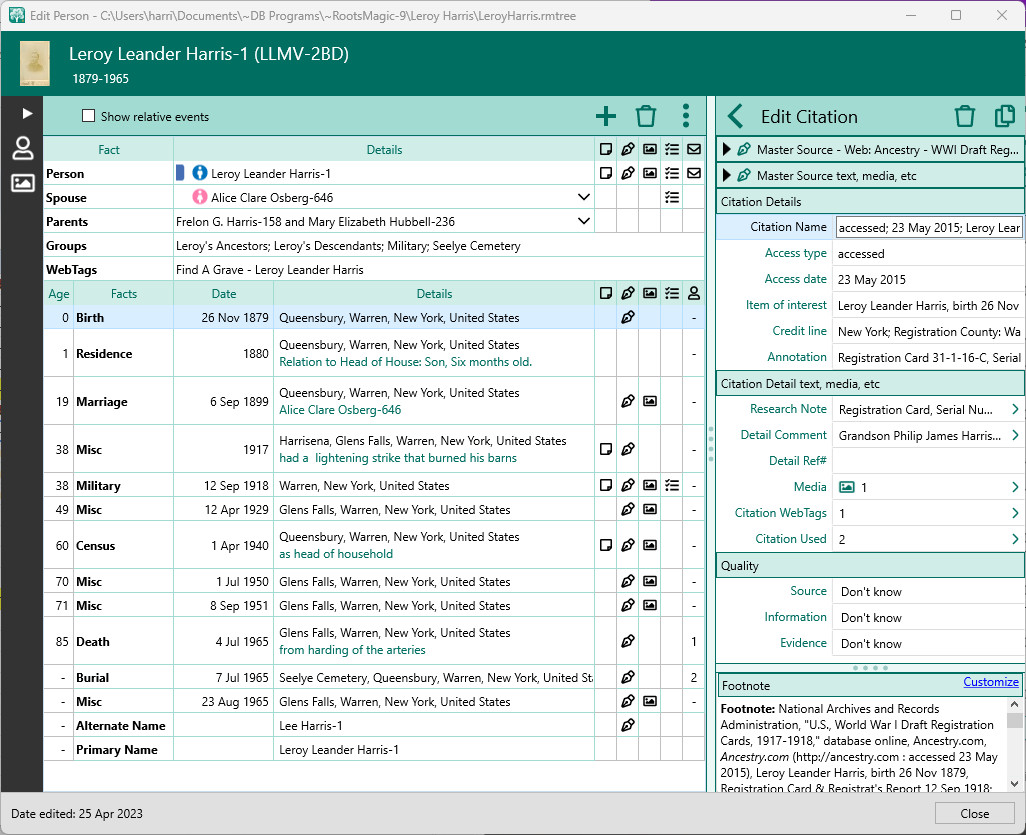Open the three-dot options menu
1026x835 pixels.
click(x=686, y=116)
